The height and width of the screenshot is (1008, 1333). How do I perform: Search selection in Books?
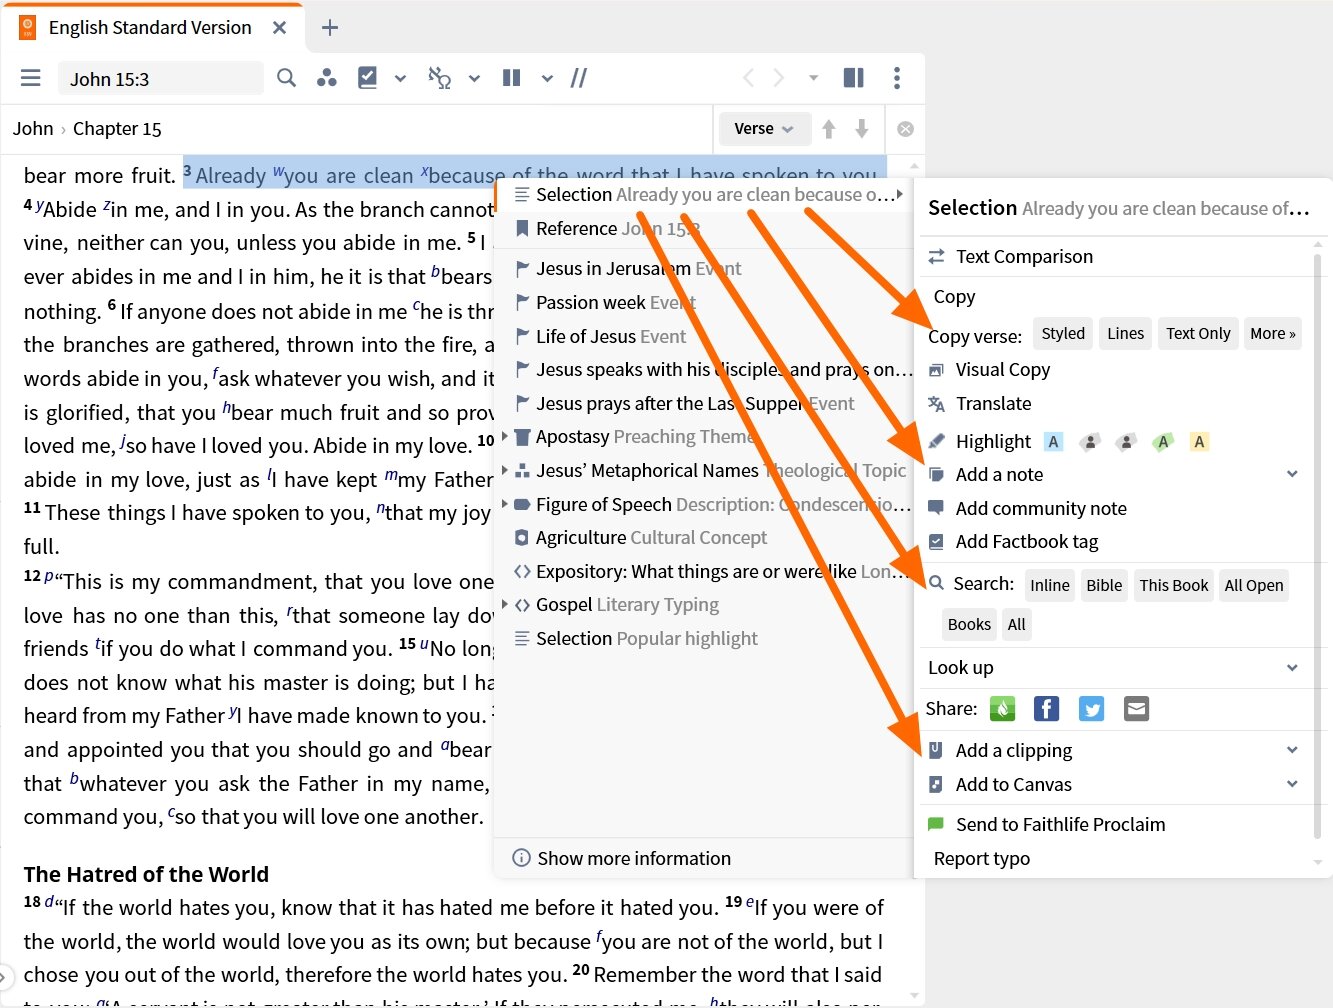click(x=969, y=625)
